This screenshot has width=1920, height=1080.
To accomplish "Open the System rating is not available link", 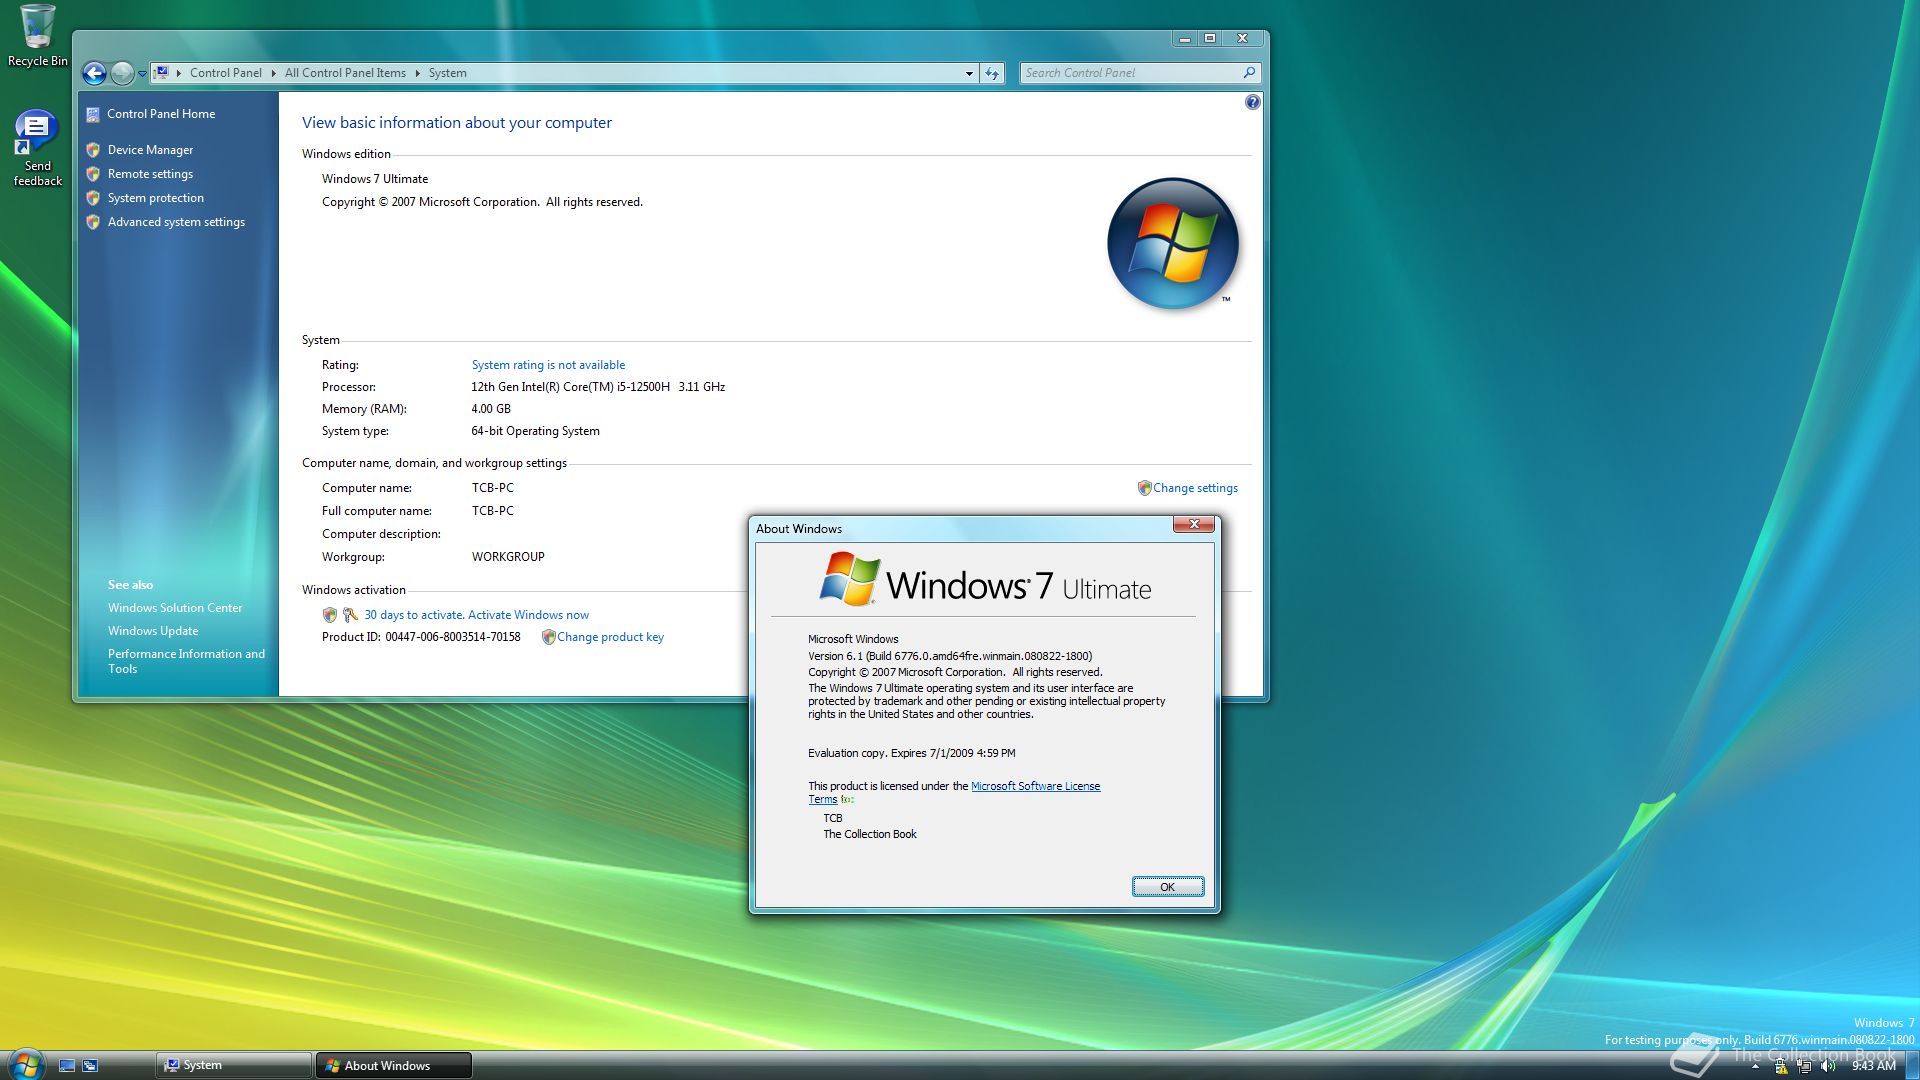I will pos(548,365).
